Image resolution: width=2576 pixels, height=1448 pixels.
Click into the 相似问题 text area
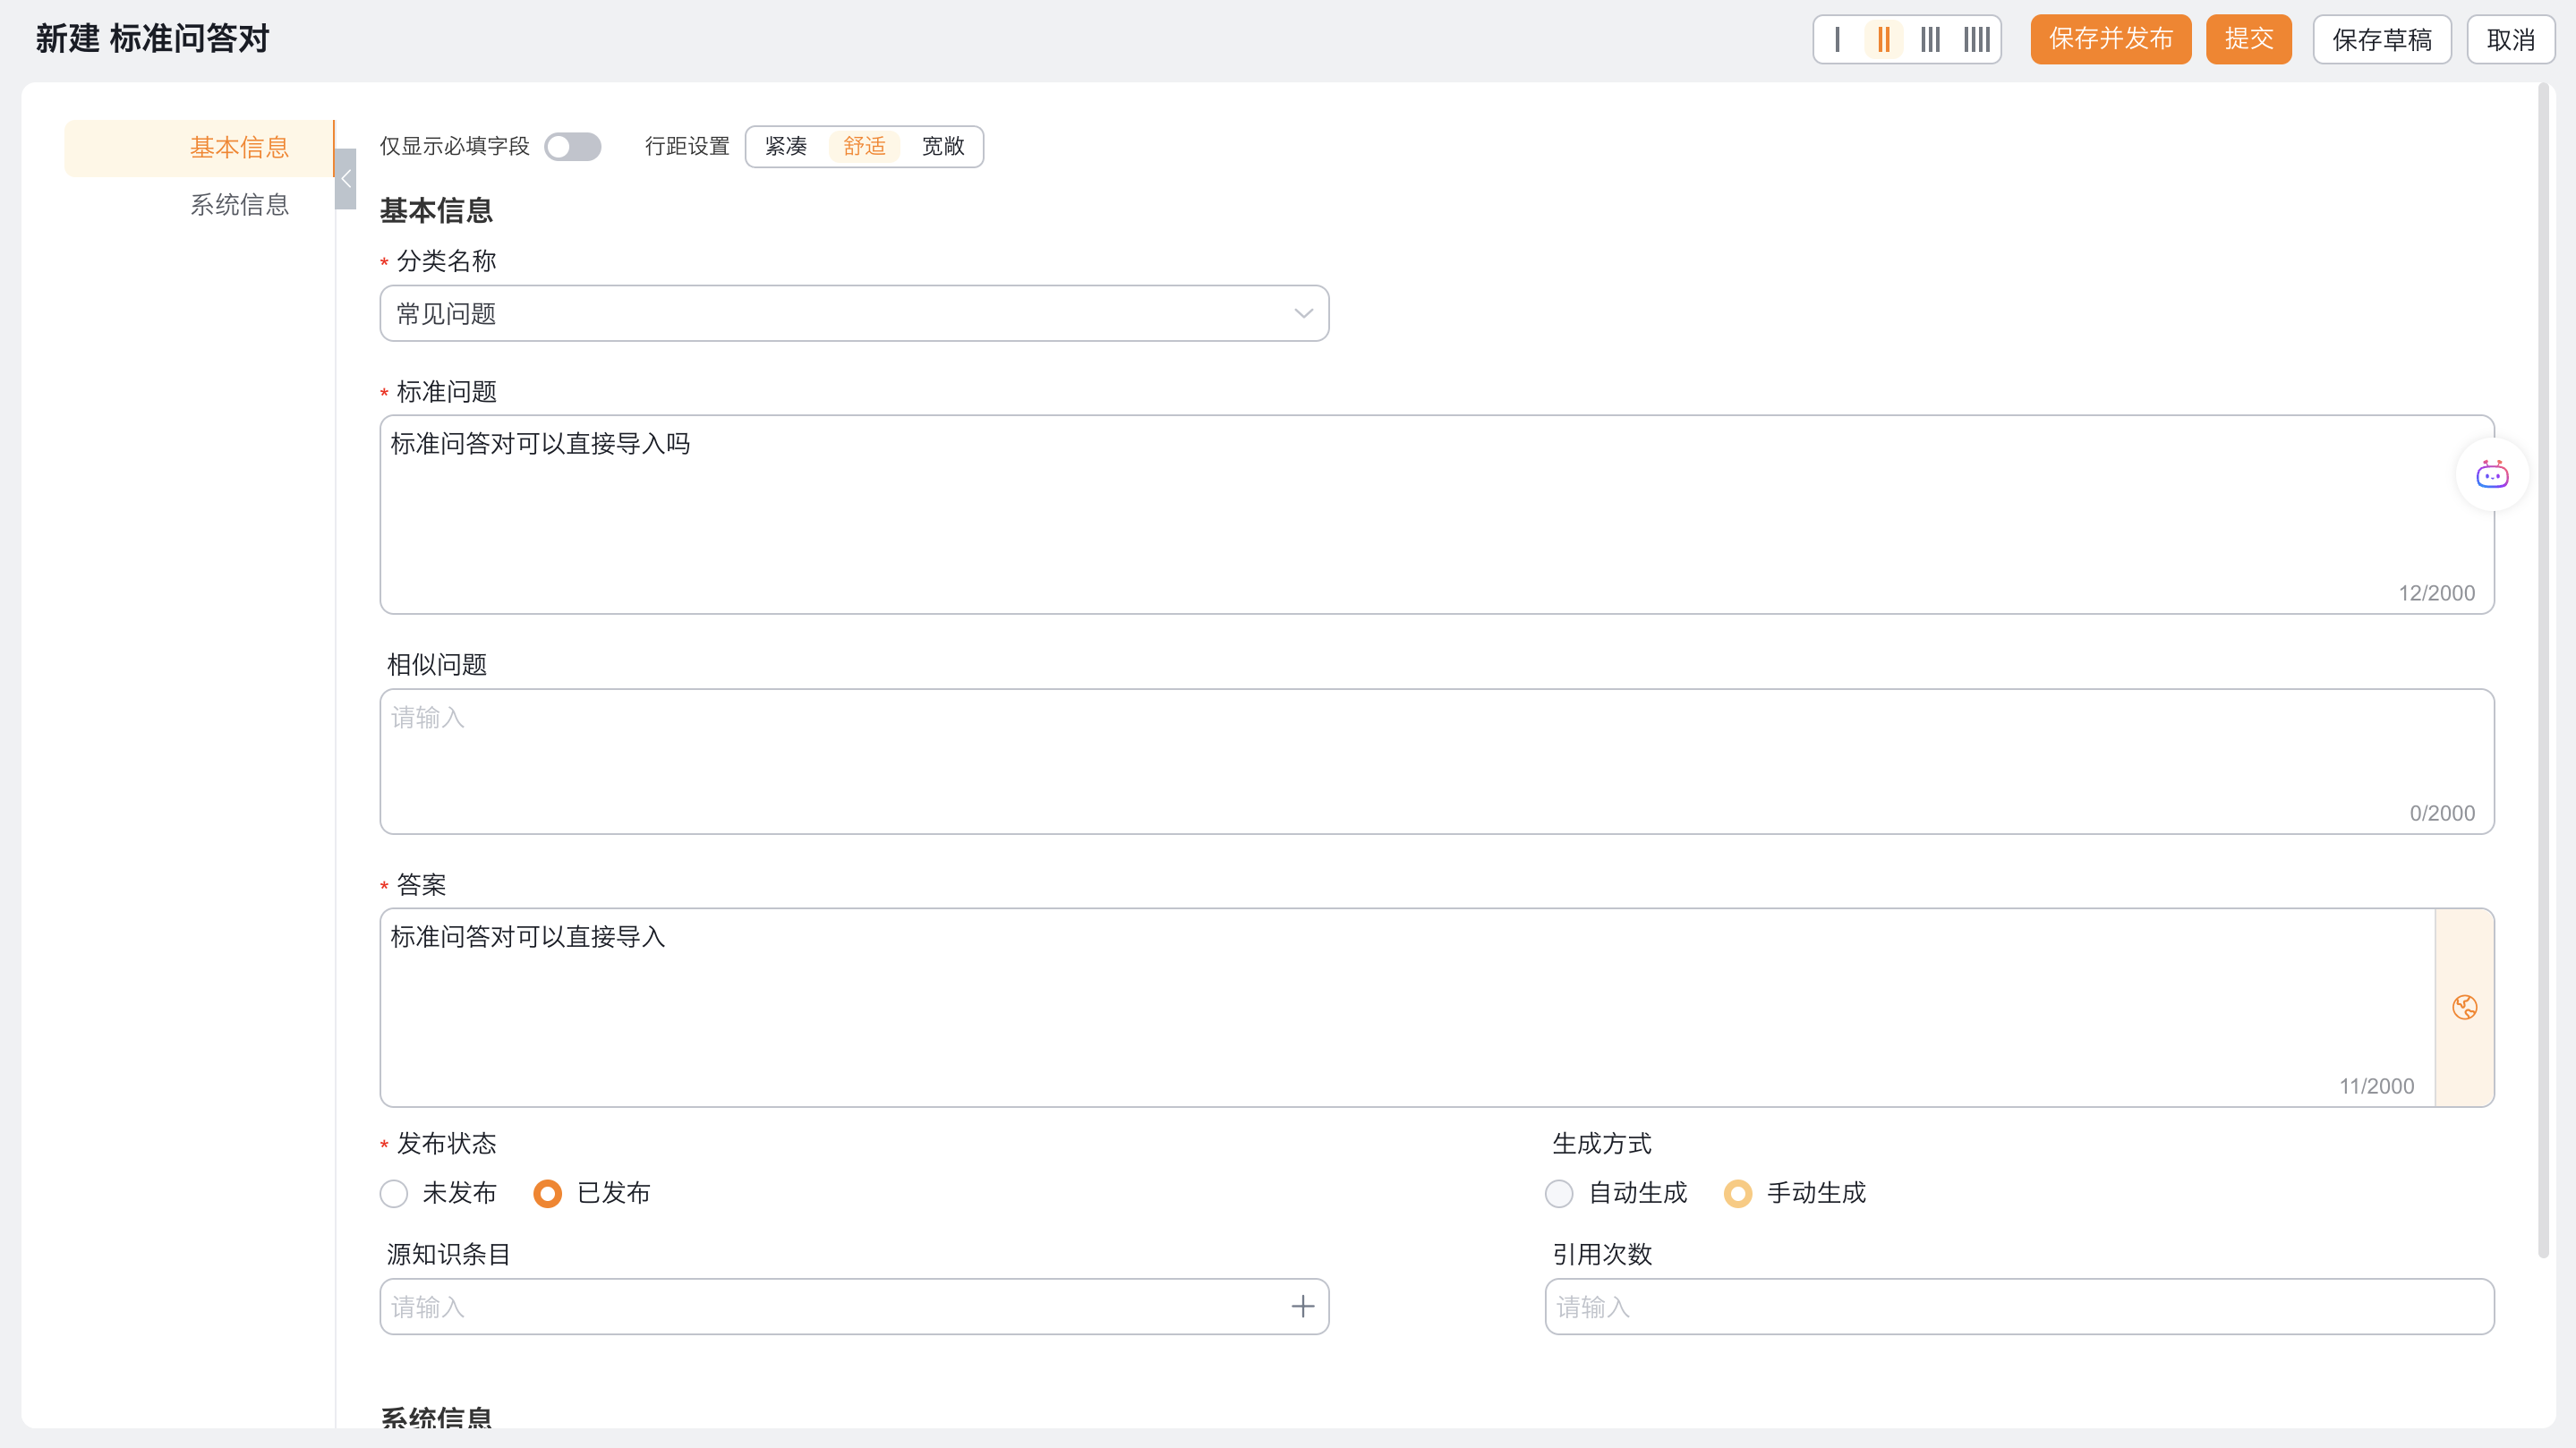coord(1436,761)
